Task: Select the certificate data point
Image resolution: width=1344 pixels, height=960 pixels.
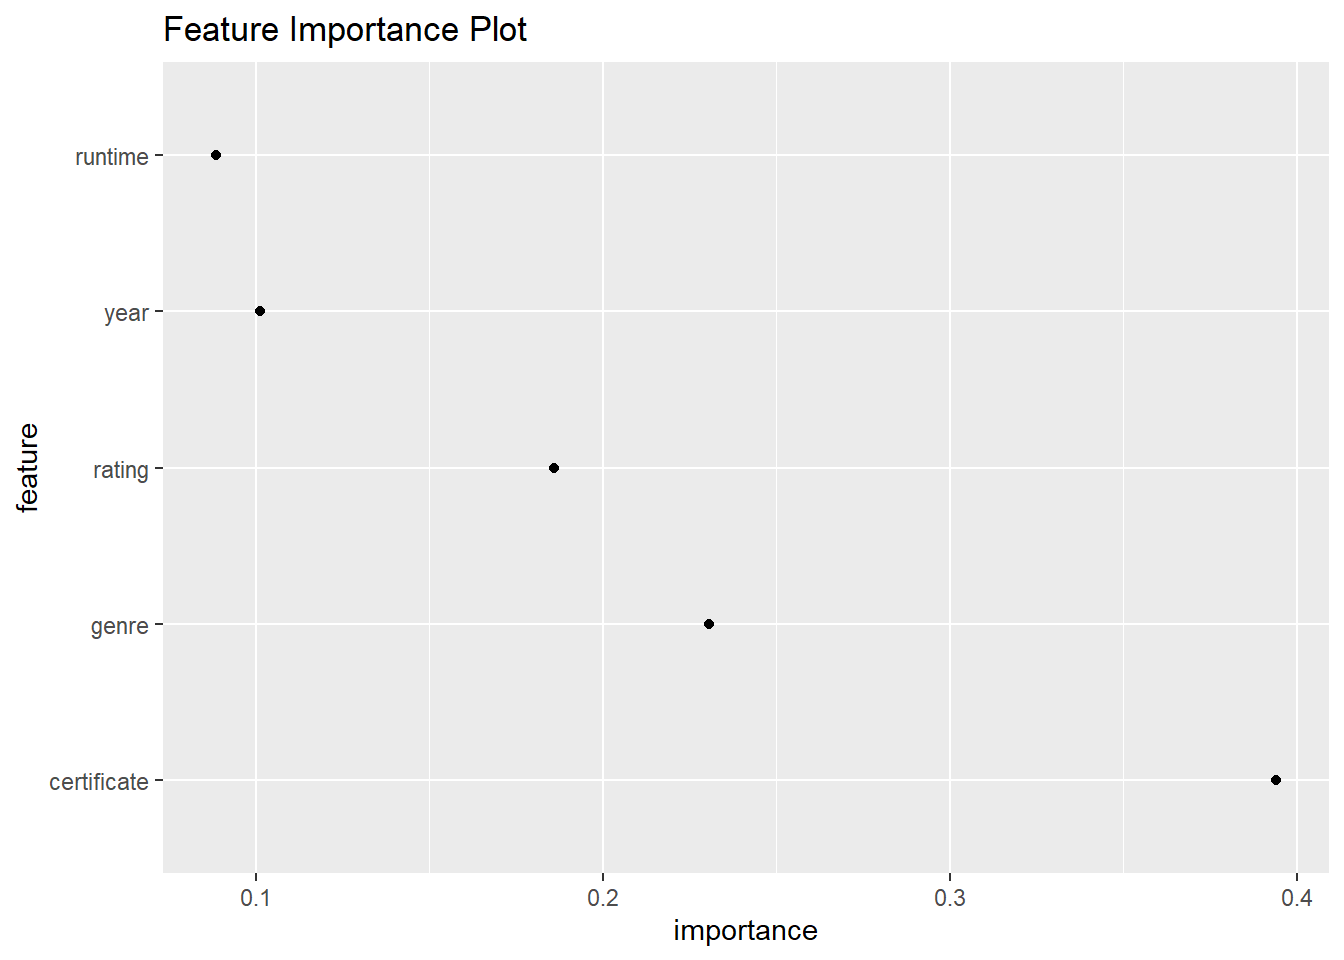Action: coord(1276,780)
